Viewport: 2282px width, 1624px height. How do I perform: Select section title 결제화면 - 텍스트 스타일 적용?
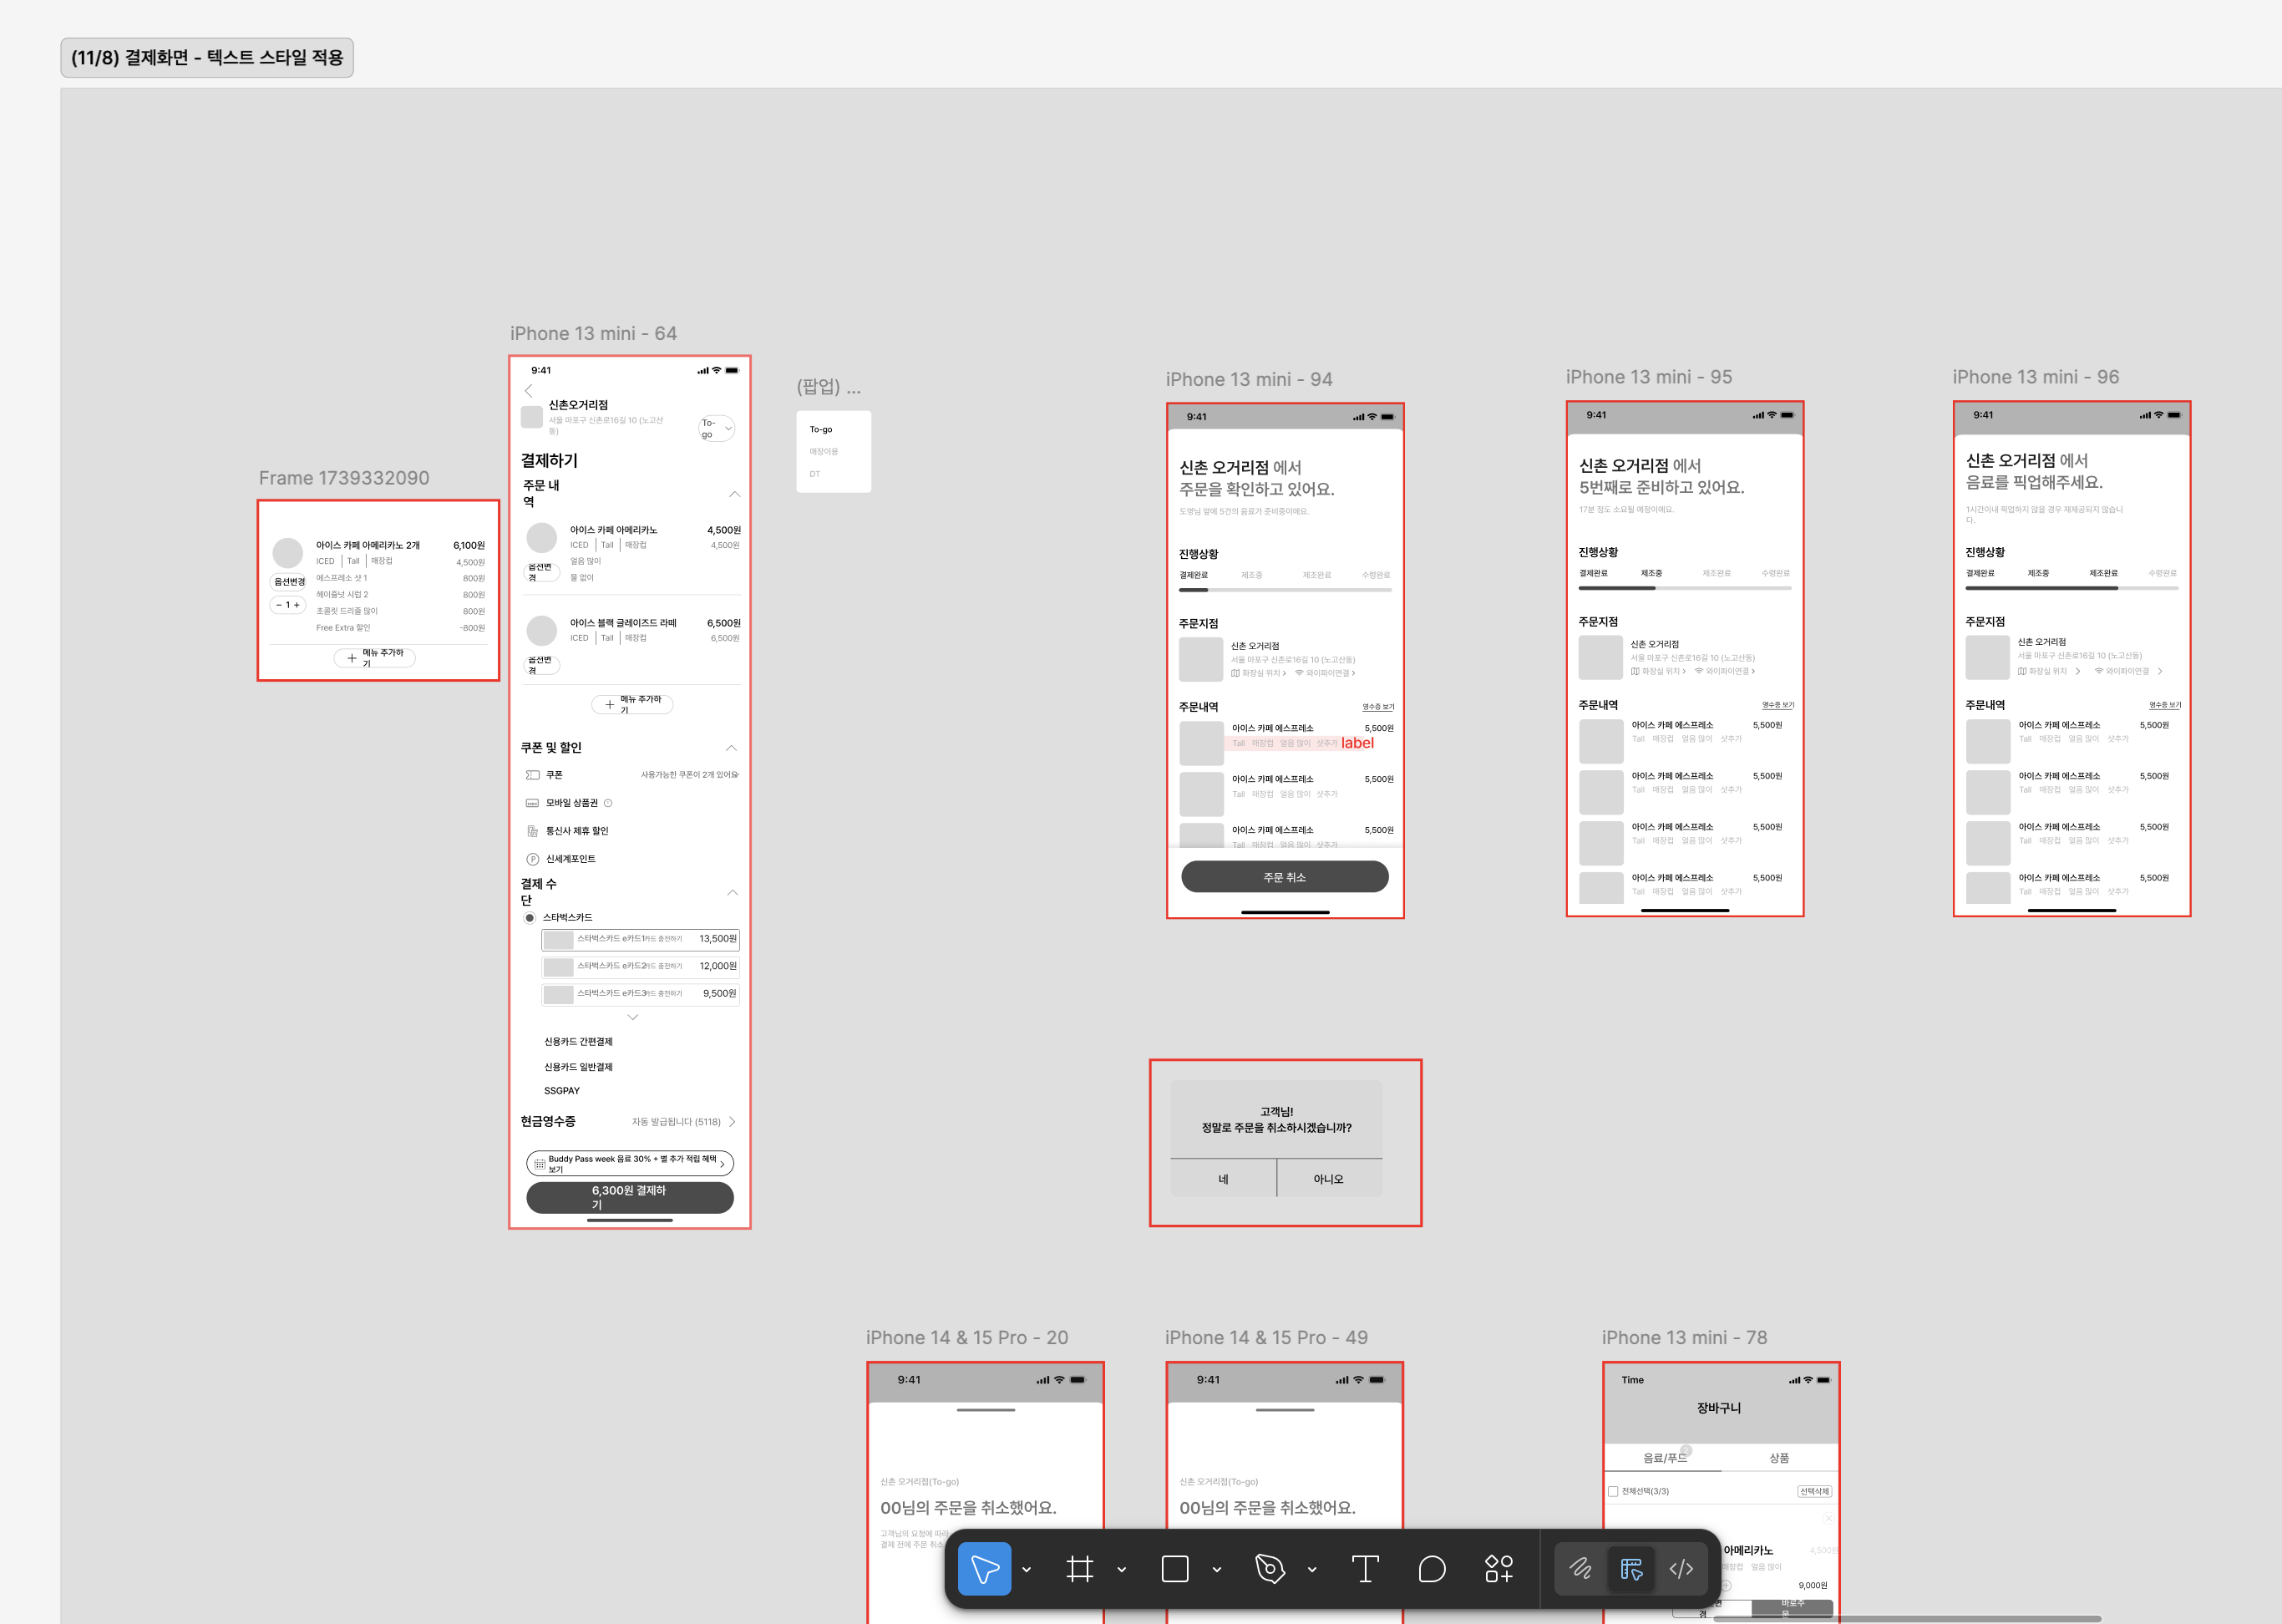click(x=207, y=57)
